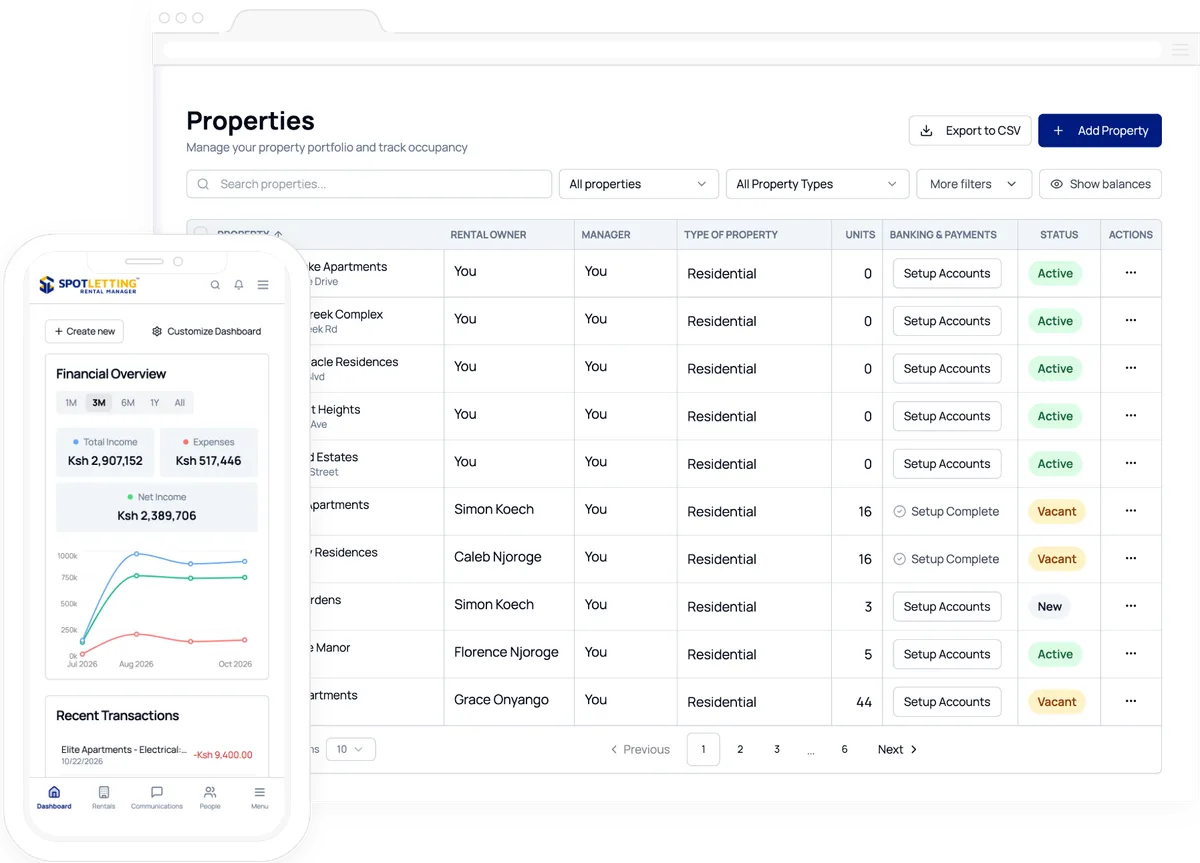This screenshot has height=863, width=1200.
Task: Open the All properties dropdown
Action: tap(639, 184)
